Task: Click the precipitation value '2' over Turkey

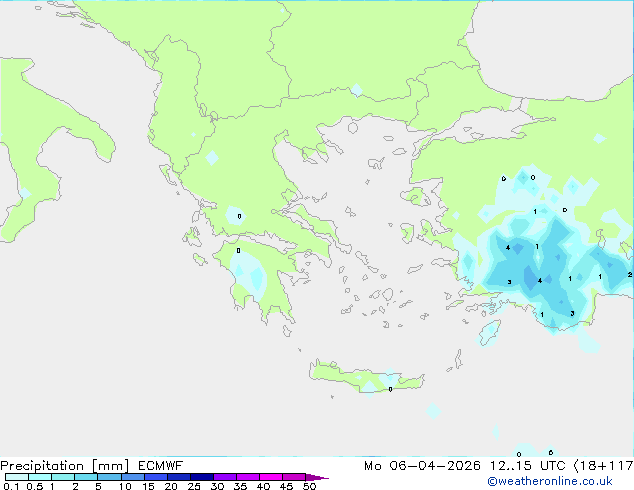Action: pos(630,275)
